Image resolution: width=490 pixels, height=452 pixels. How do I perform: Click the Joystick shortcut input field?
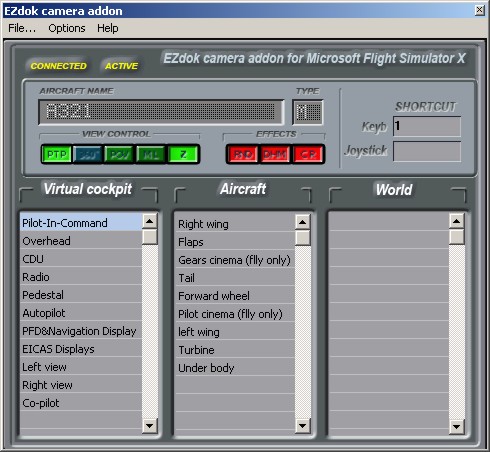click(x=427, y=151)
